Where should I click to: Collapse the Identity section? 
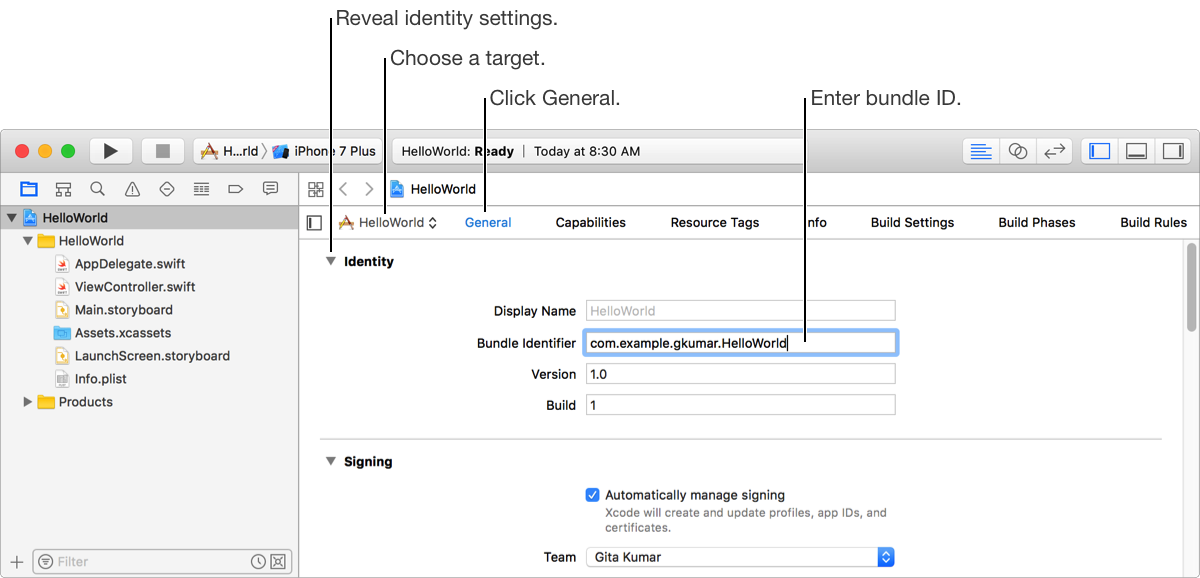coord(330,262)
